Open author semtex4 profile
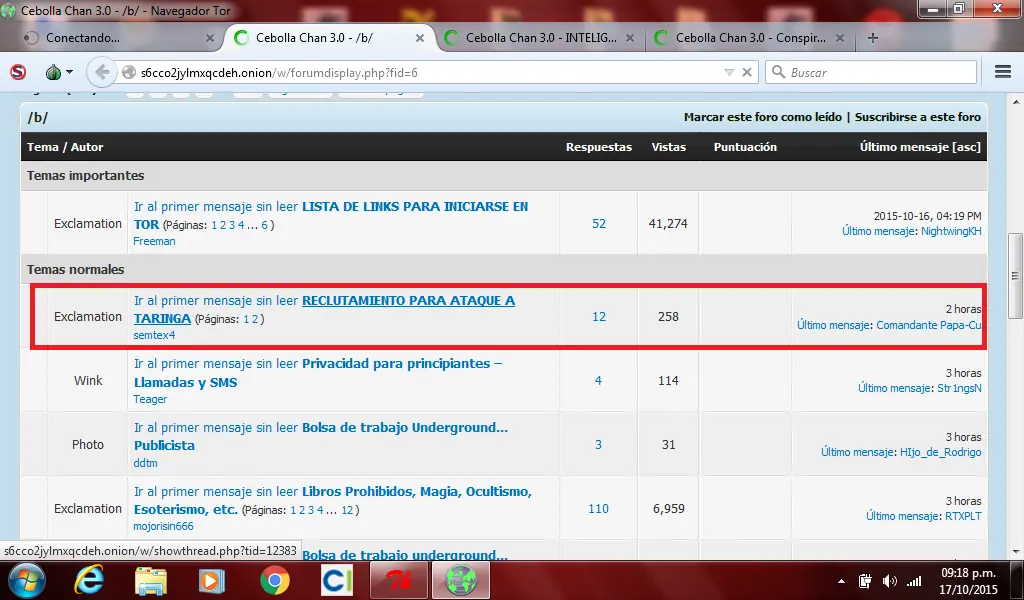Image resolution: width=1024 pixels, height=600 pixels. pyautogui.click(x=154, y=335)
